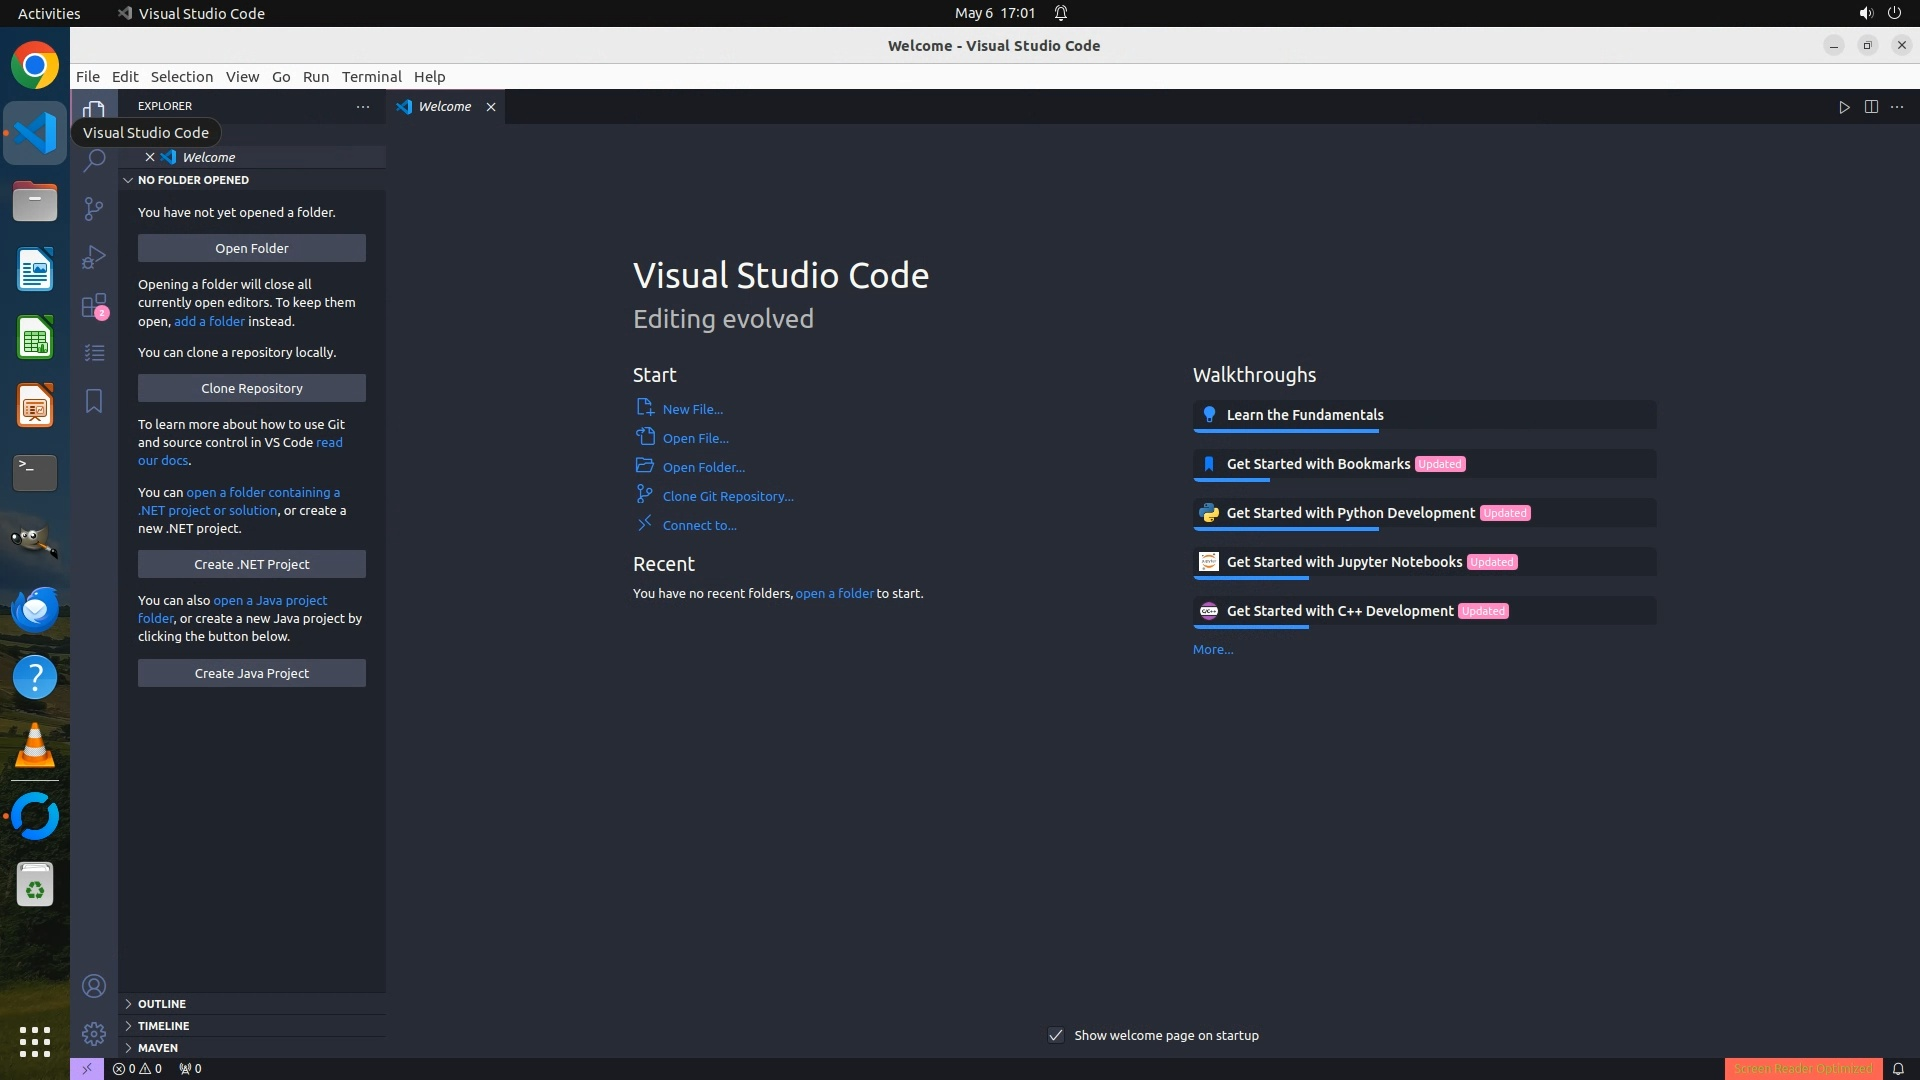
Task: Open the Get Started with Python walkthrough
Action: [1350, 513]
